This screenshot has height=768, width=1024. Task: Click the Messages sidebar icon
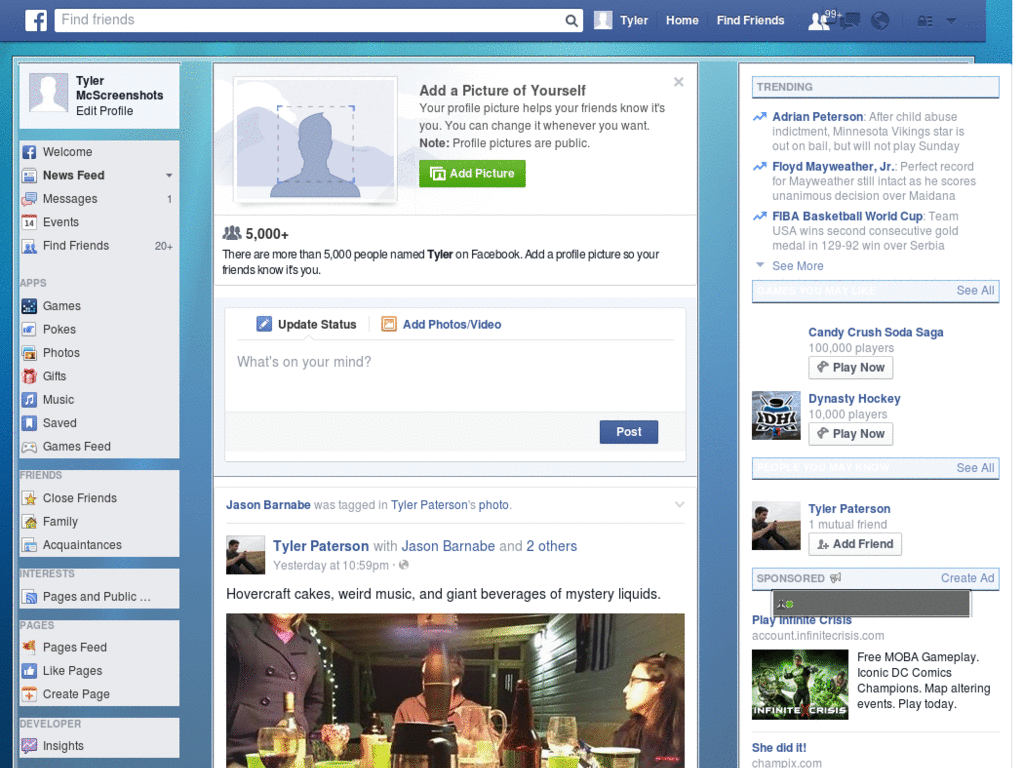[29, 199]
